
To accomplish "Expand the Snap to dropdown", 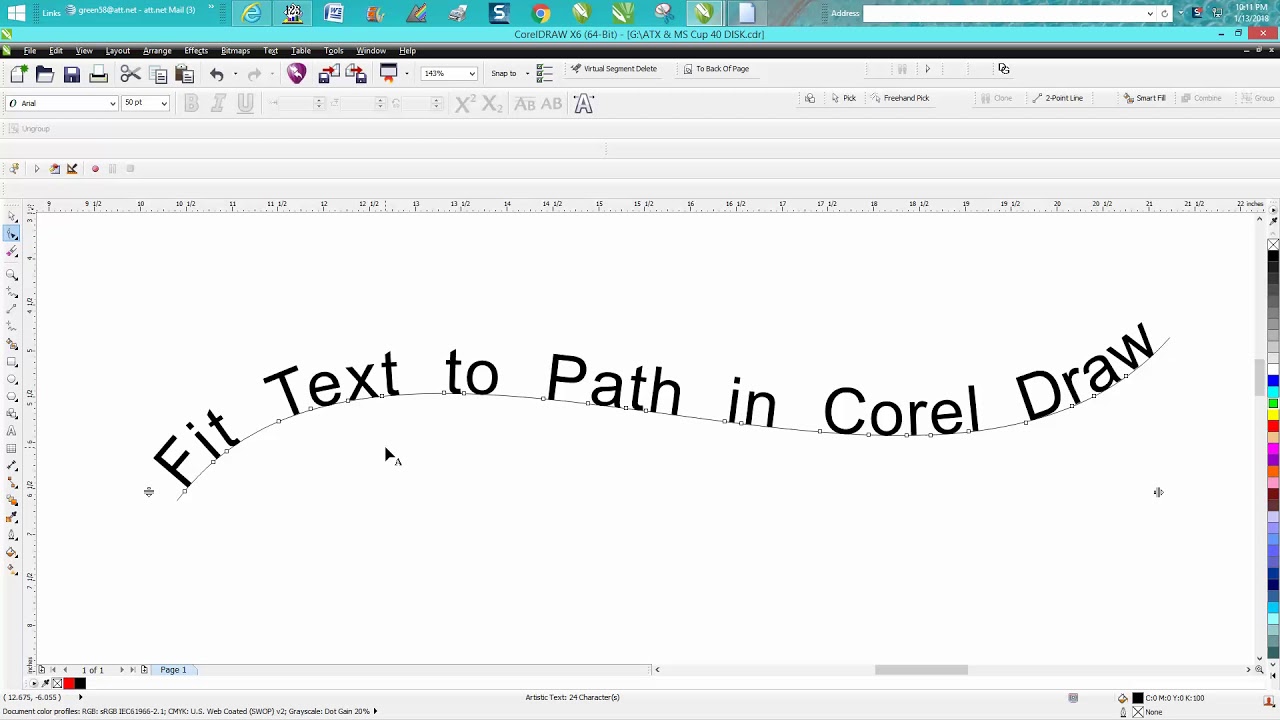I will 527,73.
